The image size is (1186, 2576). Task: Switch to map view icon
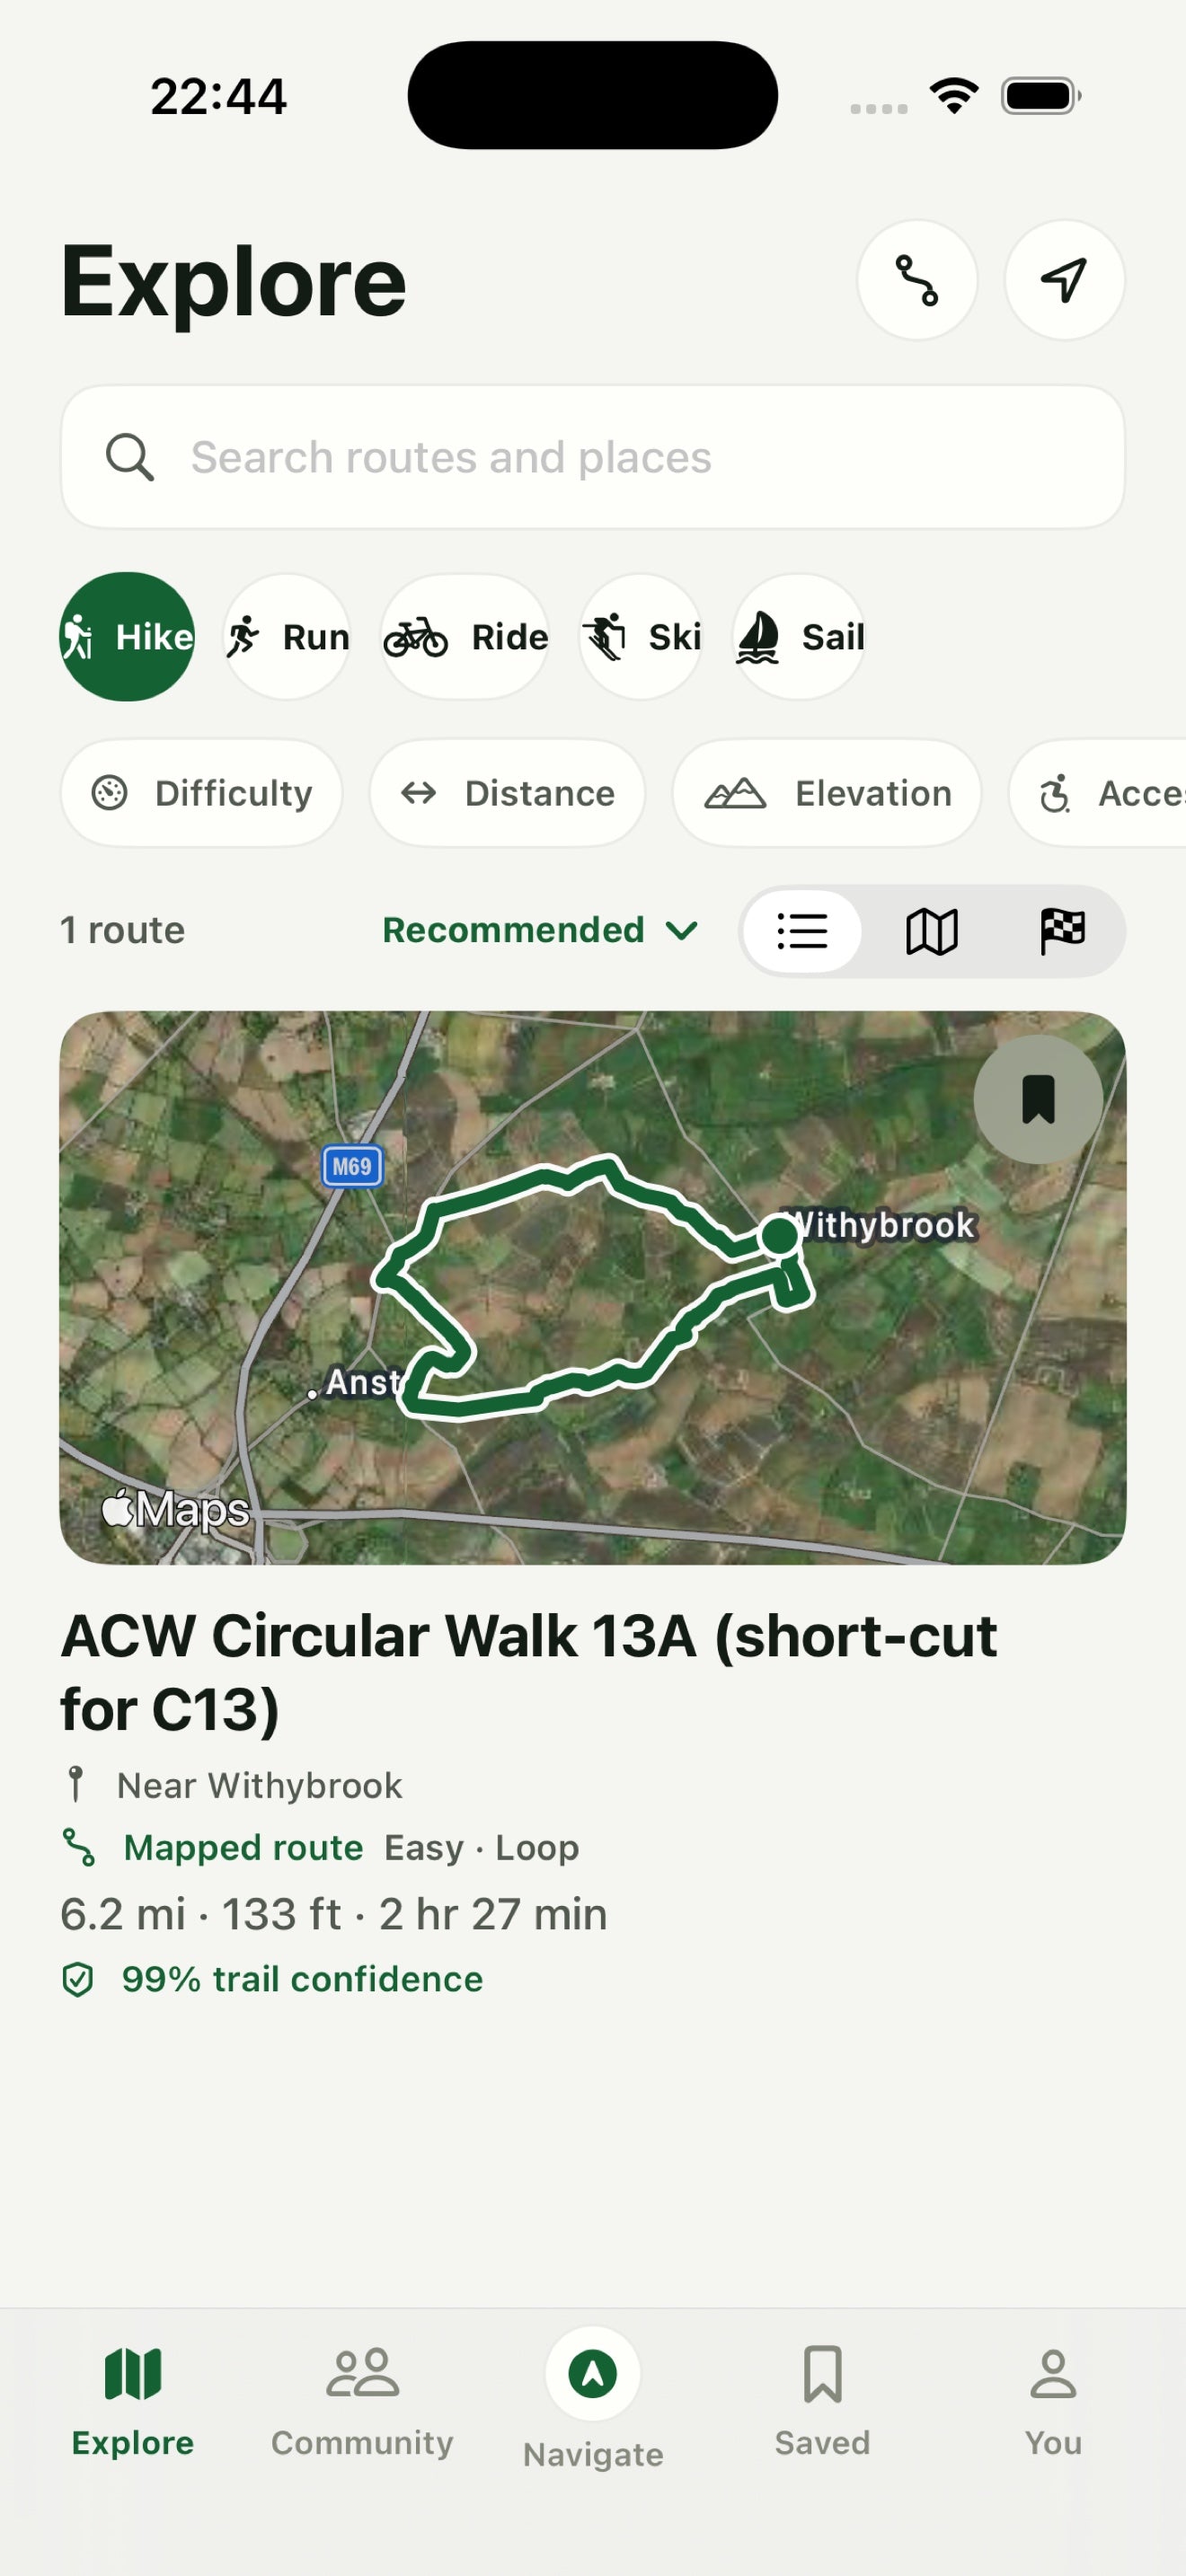tap(932, 931)
